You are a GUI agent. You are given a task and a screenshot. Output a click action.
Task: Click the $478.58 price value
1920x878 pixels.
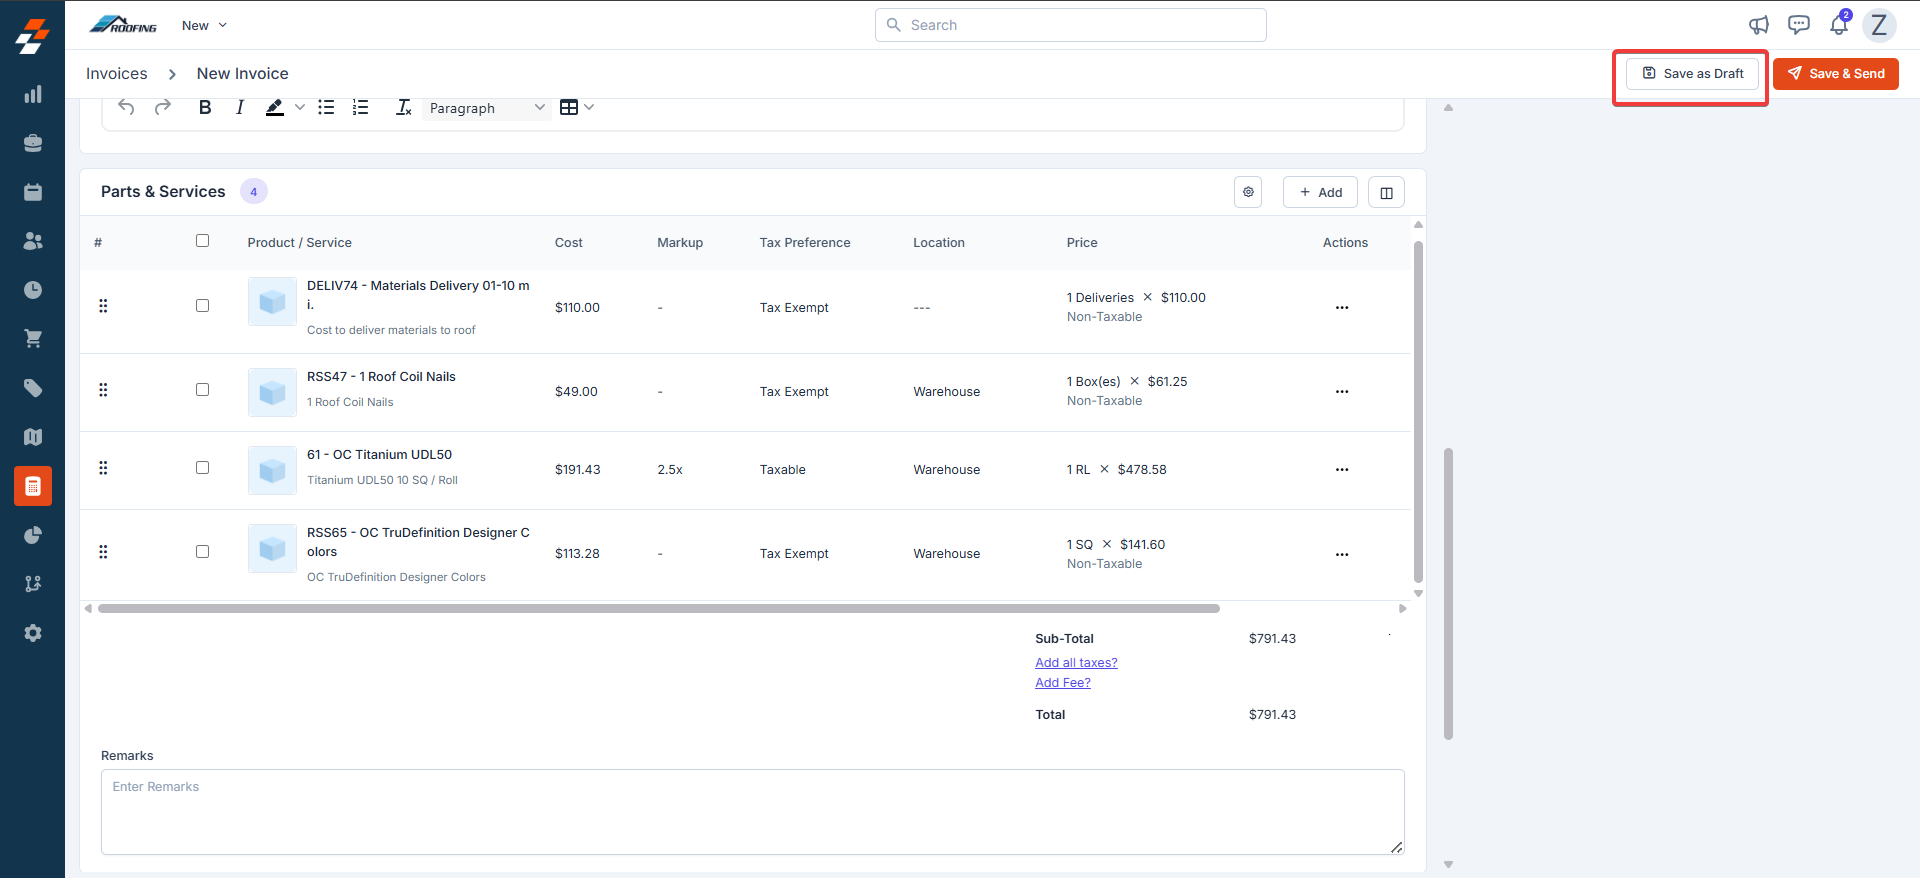click(x=1142, y=470)
